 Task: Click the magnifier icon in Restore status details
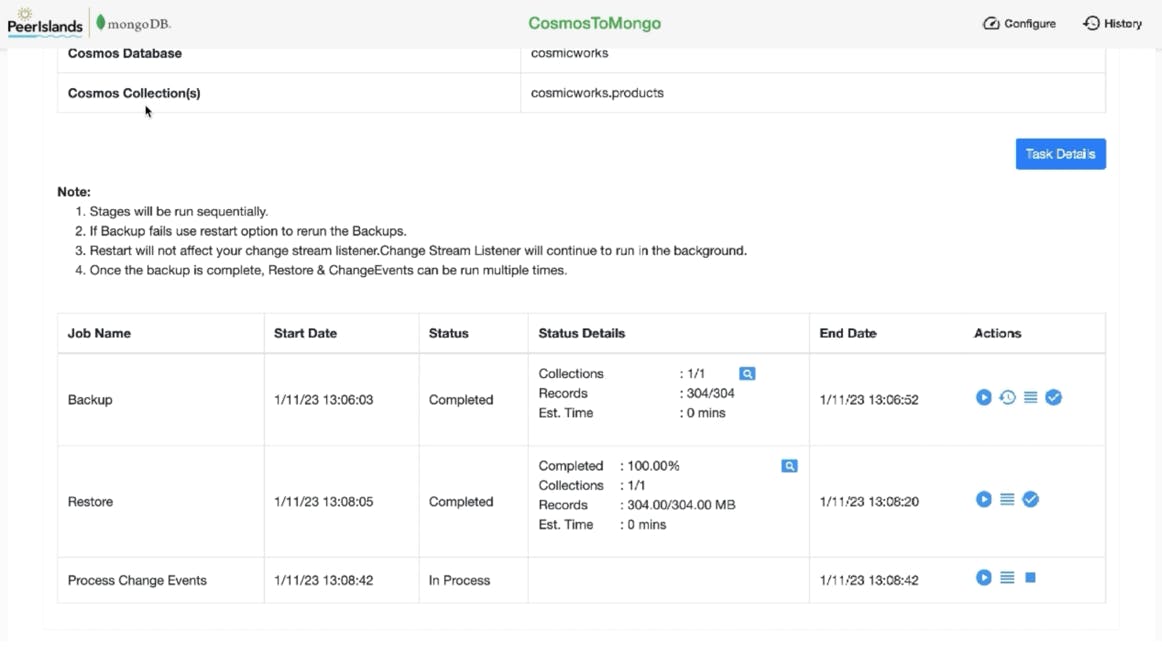click(x=789, y=466)
